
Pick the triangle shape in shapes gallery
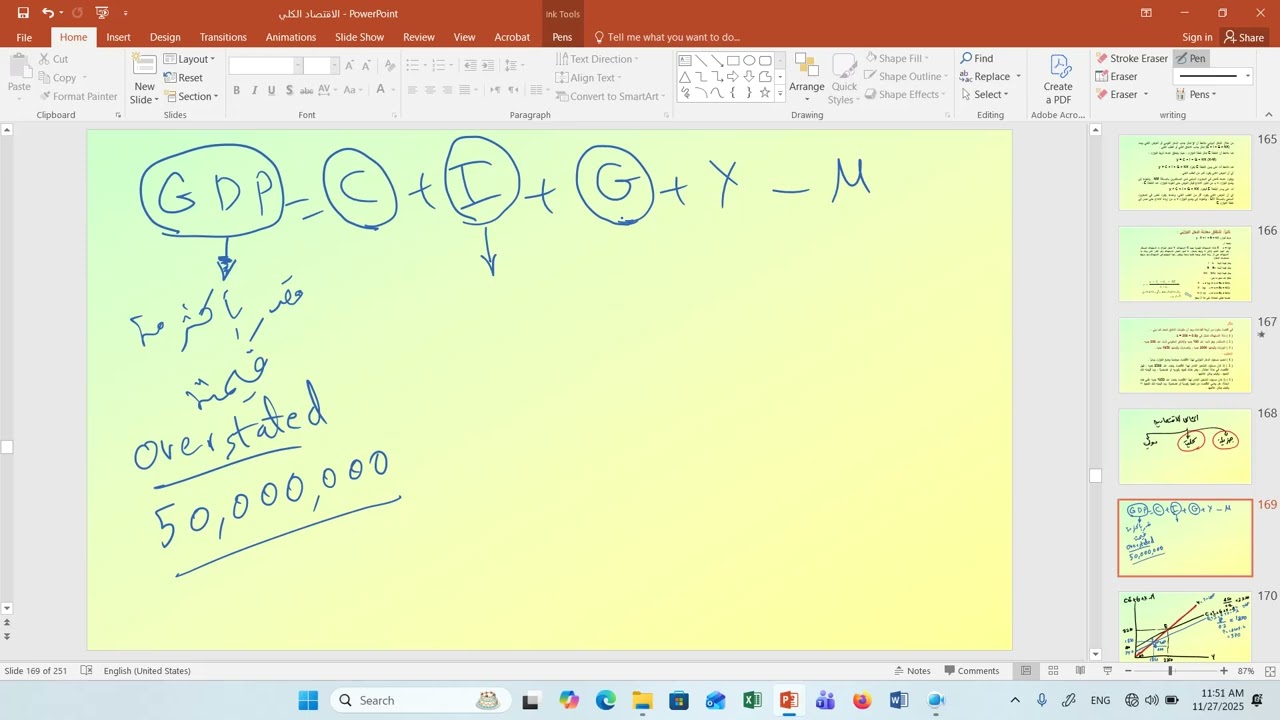pos(686,76)
